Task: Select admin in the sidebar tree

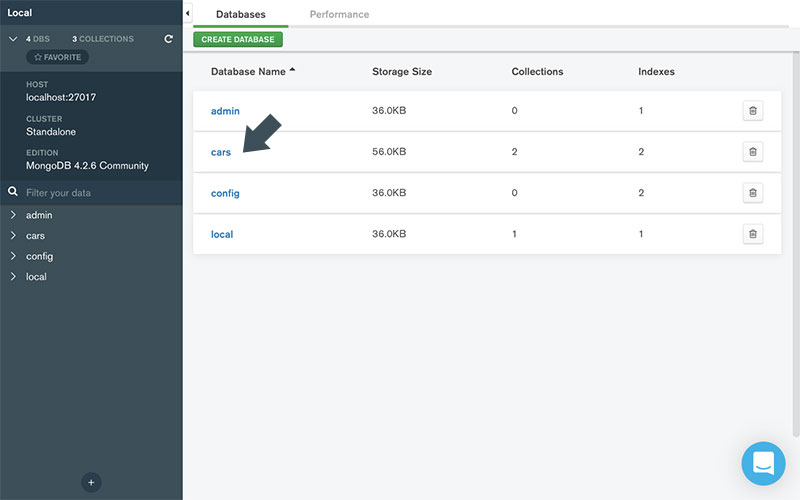Action: tap(39, 215)
